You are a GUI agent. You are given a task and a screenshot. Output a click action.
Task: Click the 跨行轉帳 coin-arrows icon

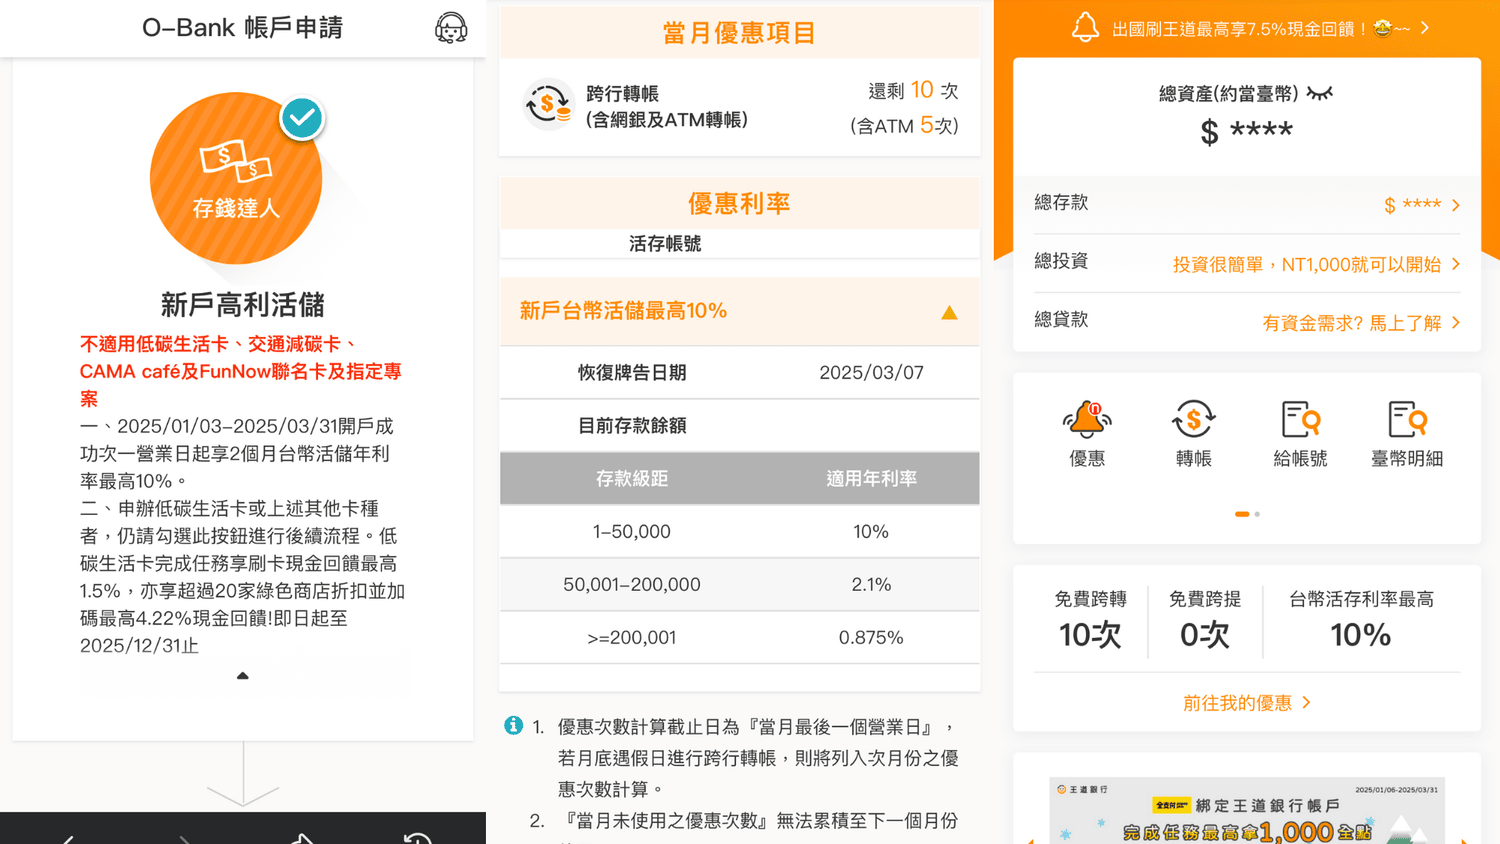(x=548, y=104)
